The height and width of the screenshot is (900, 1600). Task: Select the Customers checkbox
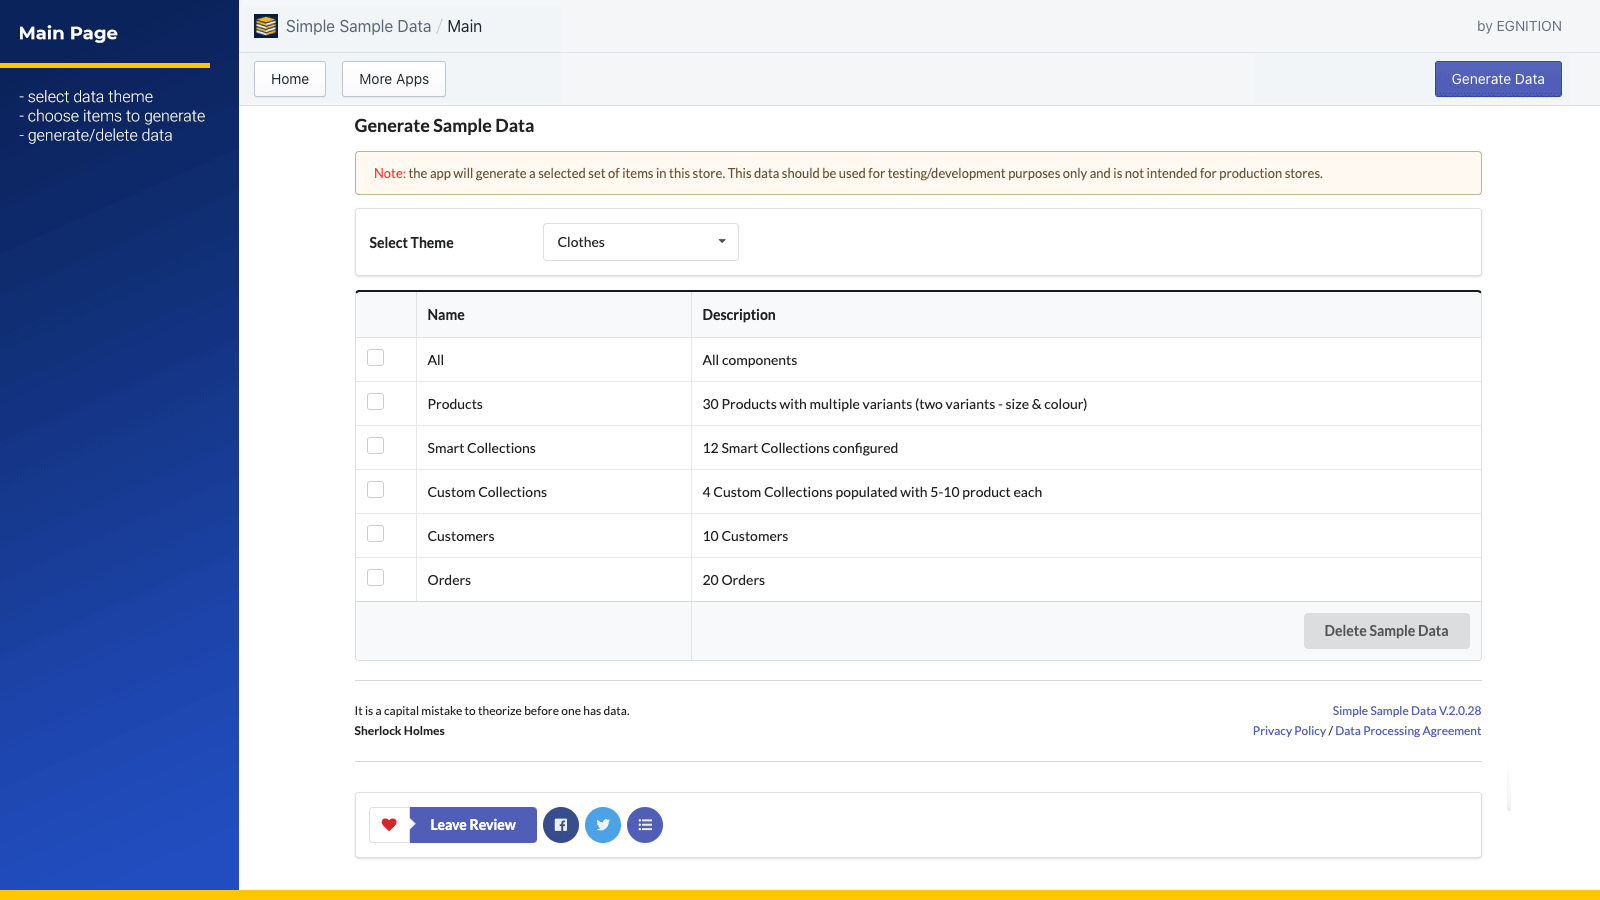[x=375, y=533]
